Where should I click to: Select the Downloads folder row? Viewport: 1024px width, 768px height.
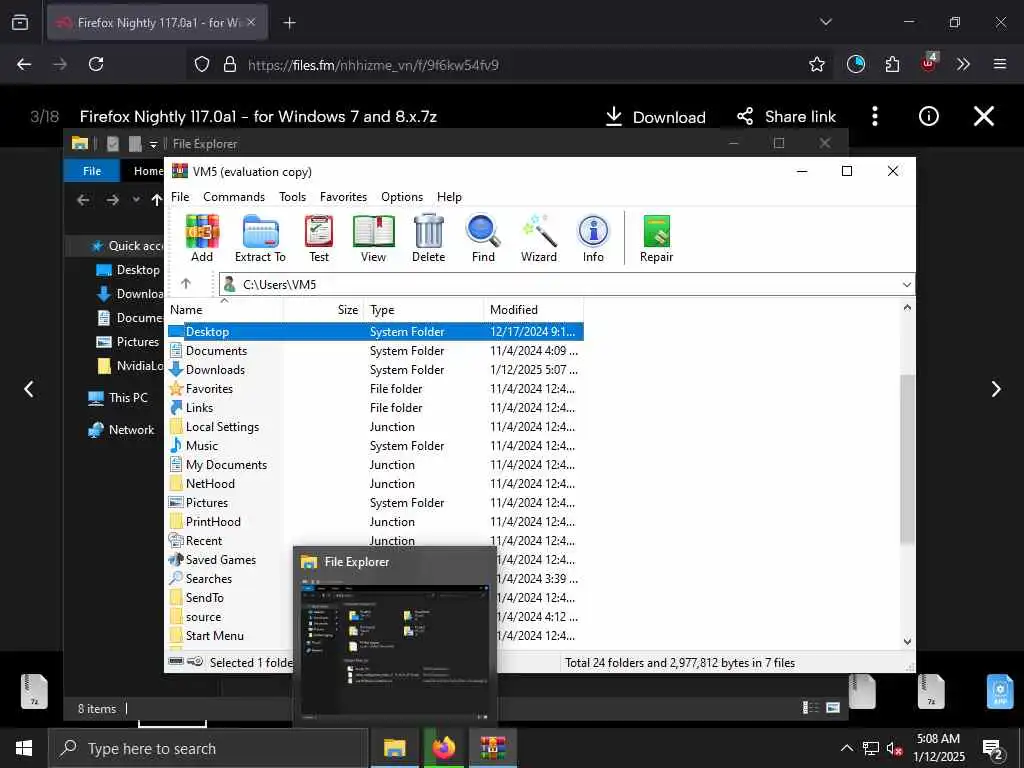point(376,370)
